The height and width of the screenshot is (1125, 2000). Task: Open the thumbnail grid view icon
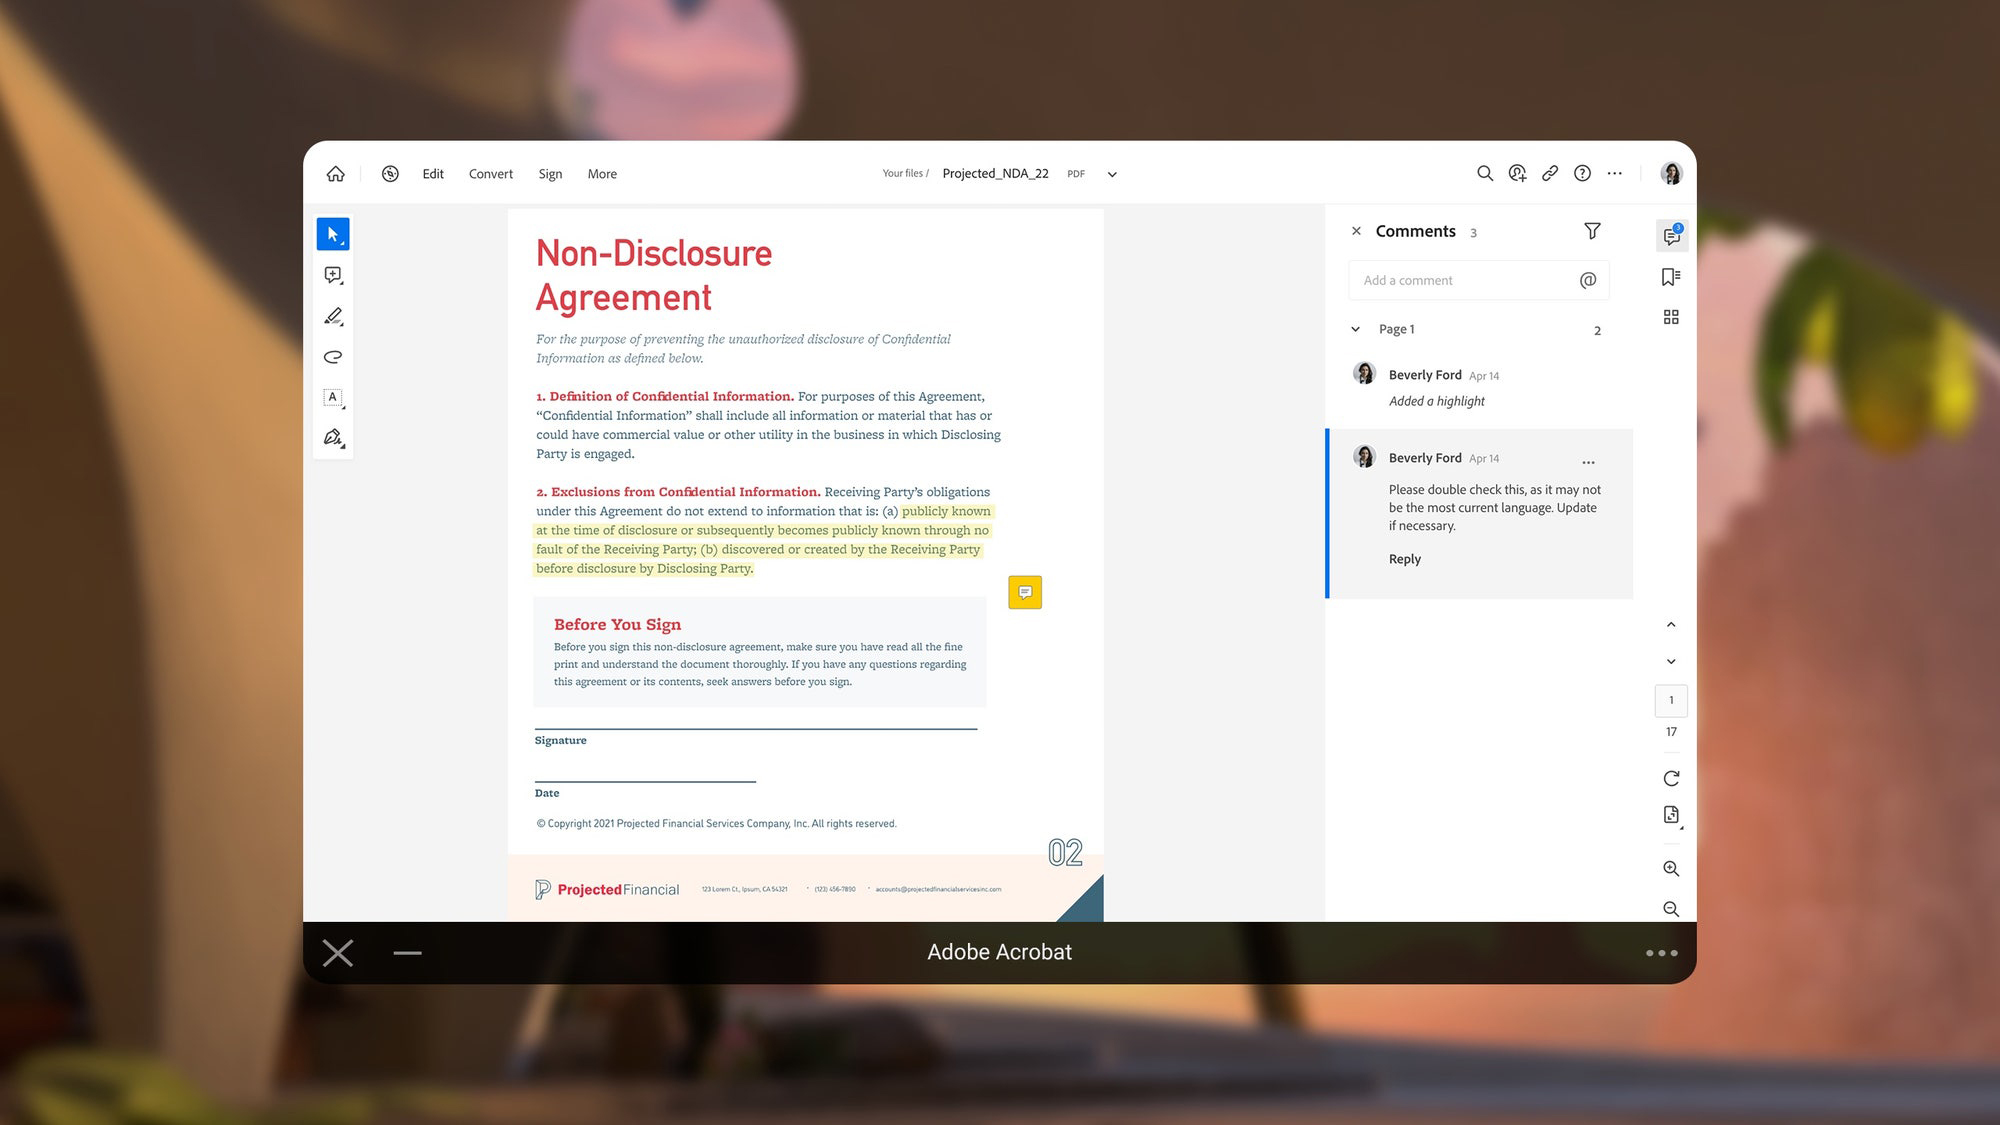click(x=1672, y=317)
